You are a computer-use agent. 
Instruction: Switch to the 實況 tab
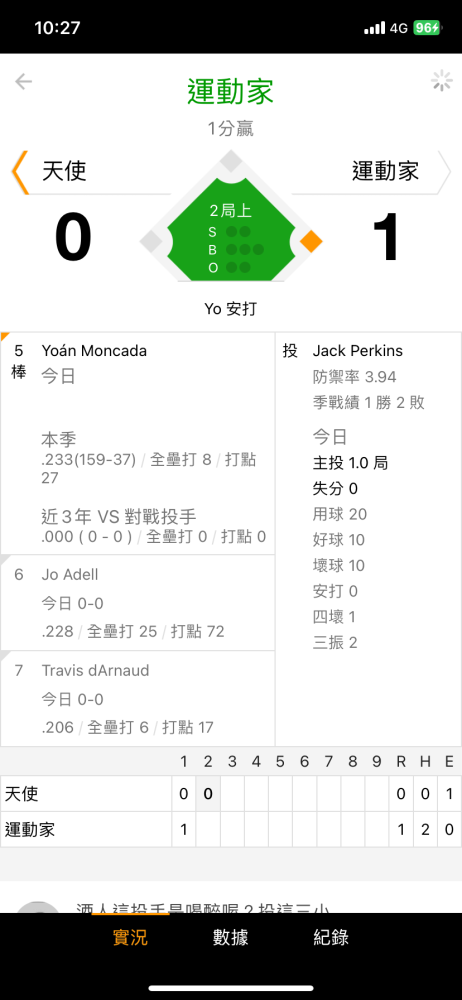point(130,937)
